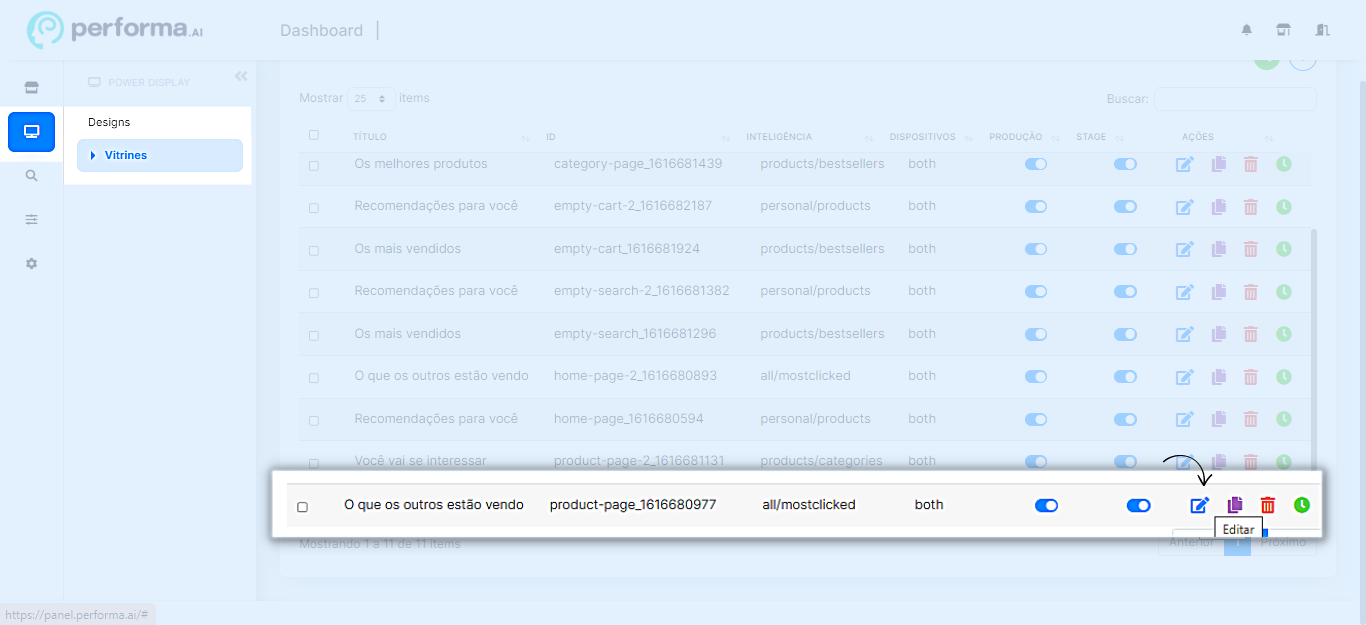Tick checkbox for product-page_1616680977 row
1366x625 pixels.
coord(303,507)
